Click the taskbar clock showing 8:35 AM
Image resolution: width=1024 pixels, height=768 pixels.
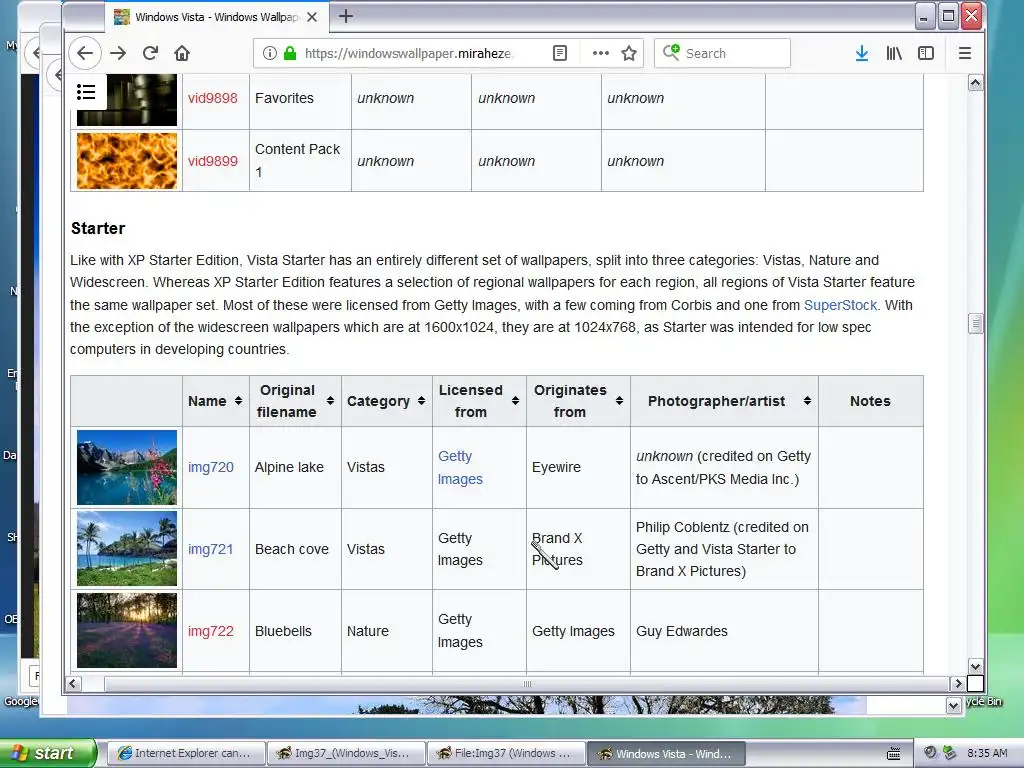point(987,753)
